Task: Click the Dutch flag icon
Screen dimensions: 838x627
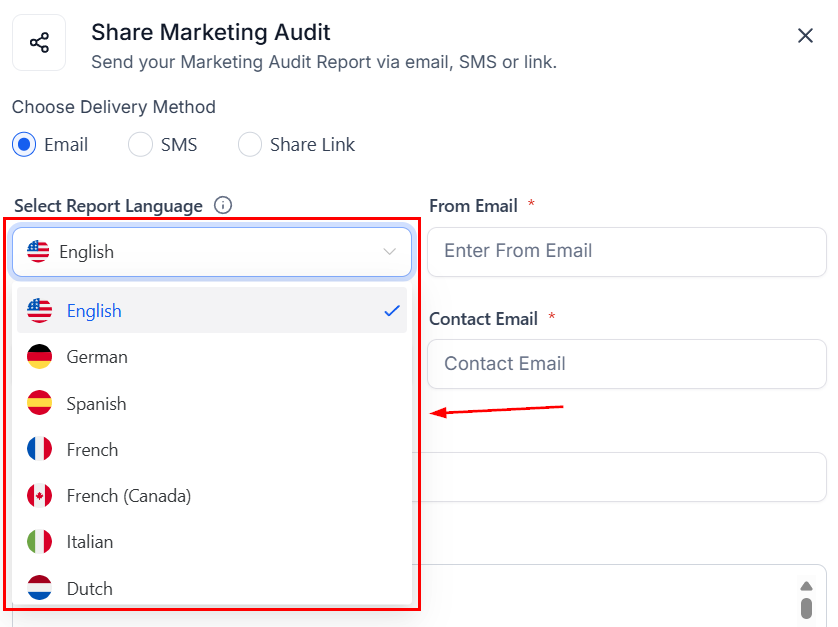Action: pyautogui.click(x=40, y=588)
